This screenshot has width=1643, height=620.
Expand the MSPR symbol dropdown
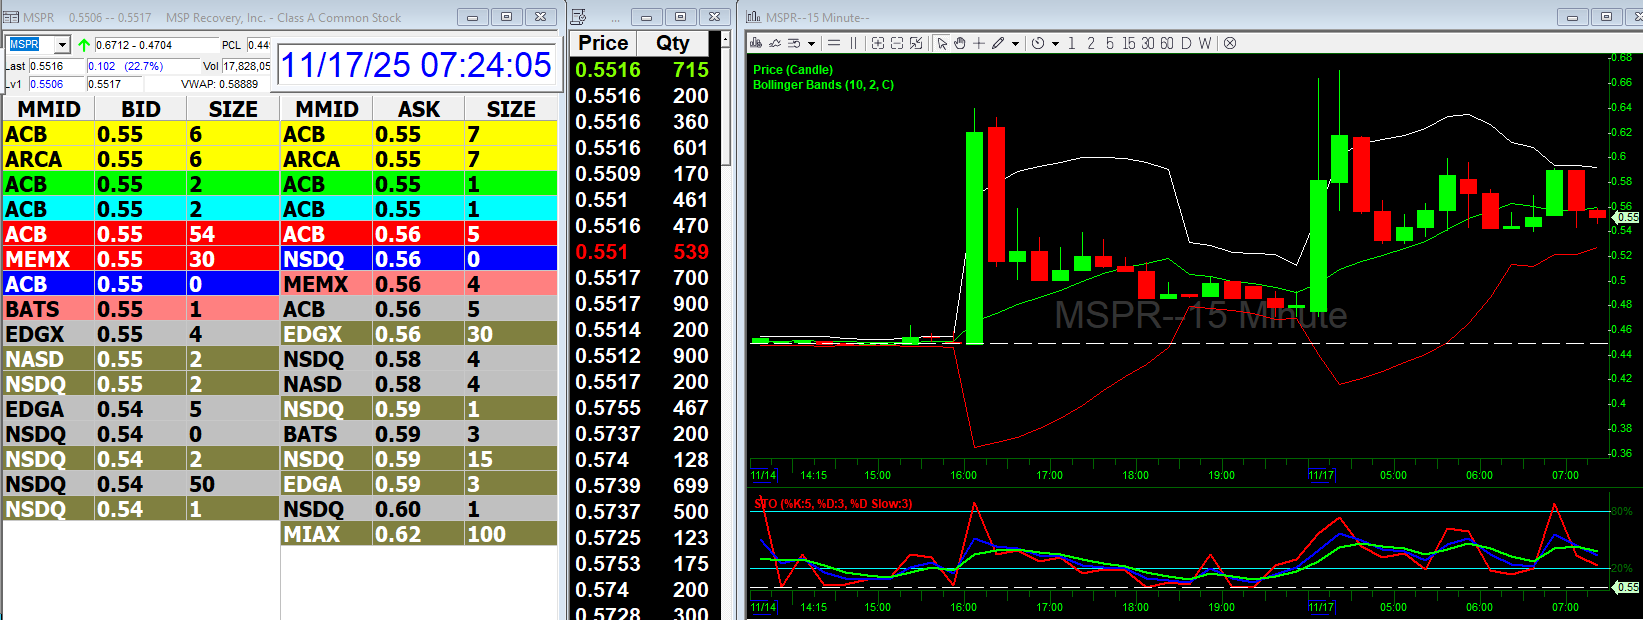(62, 45)
